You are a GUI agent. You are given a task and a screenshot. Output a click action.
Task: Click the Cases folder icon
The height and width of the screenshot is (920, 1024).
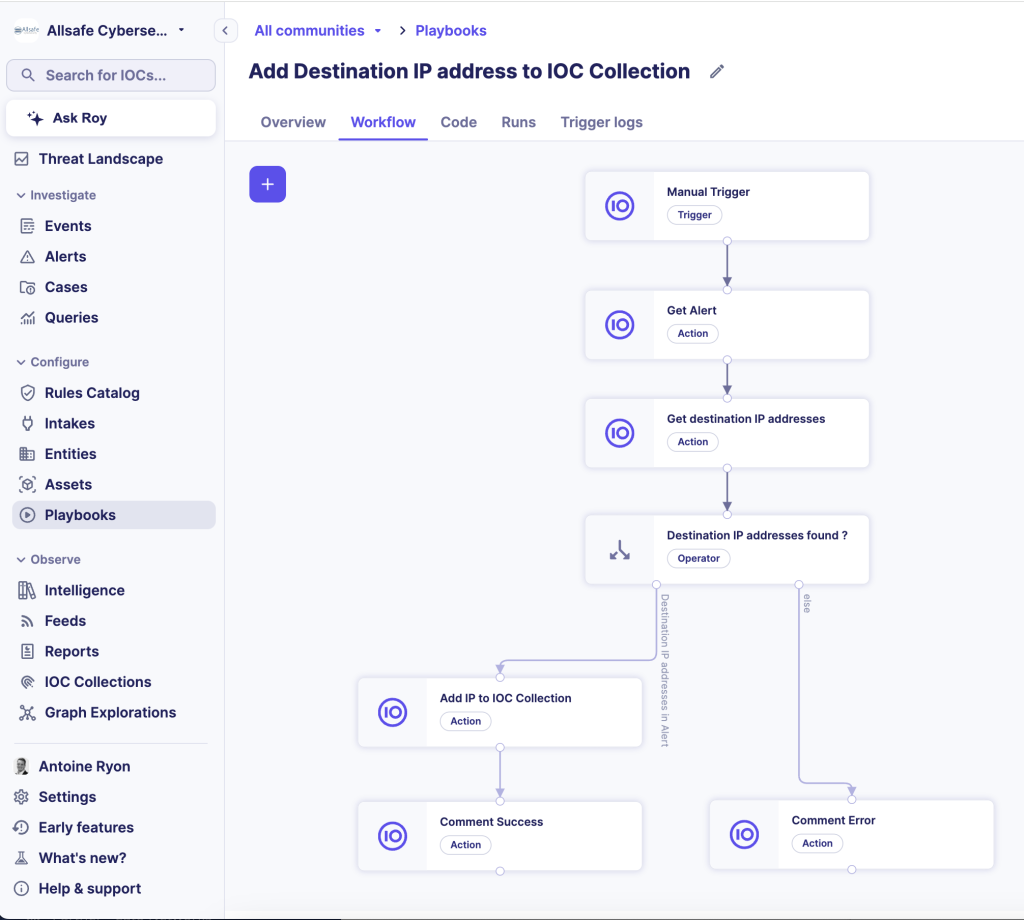click(27, 287)
